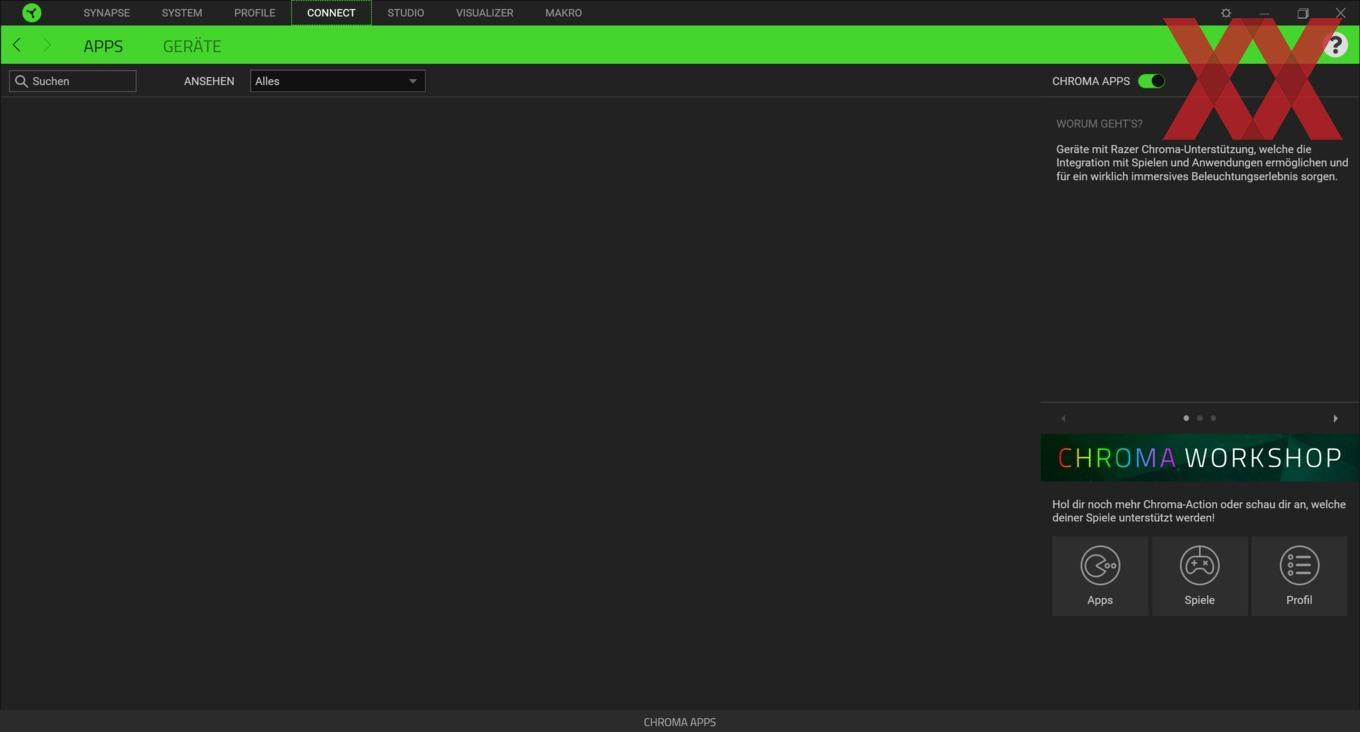Open Chroma Workshop Spiele tile
1360x732 pixels.
(1199, 576)
